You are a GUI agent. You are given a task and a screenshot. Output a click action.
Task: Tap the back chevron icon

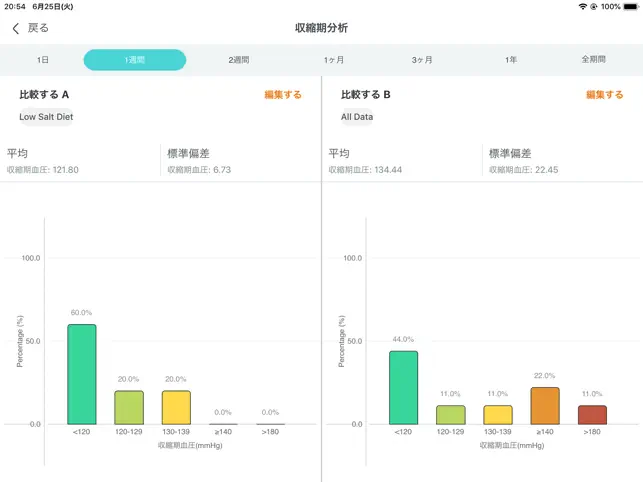coord(16,28)
